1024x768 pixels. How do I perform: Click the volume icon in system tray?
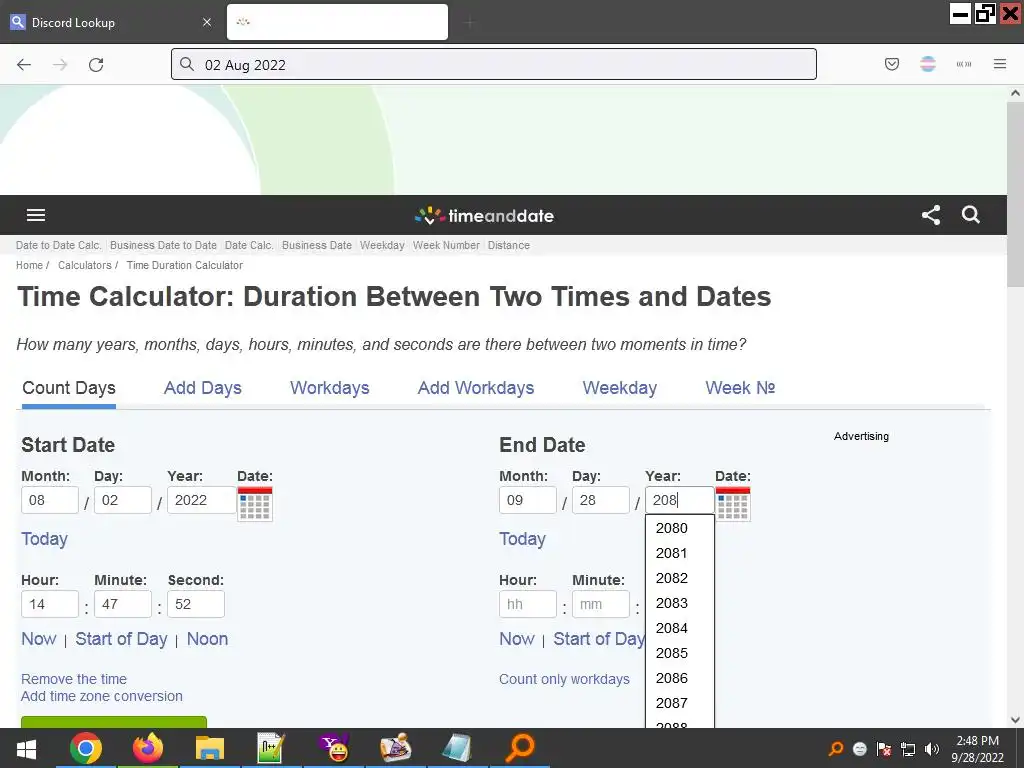pos(932,749)
